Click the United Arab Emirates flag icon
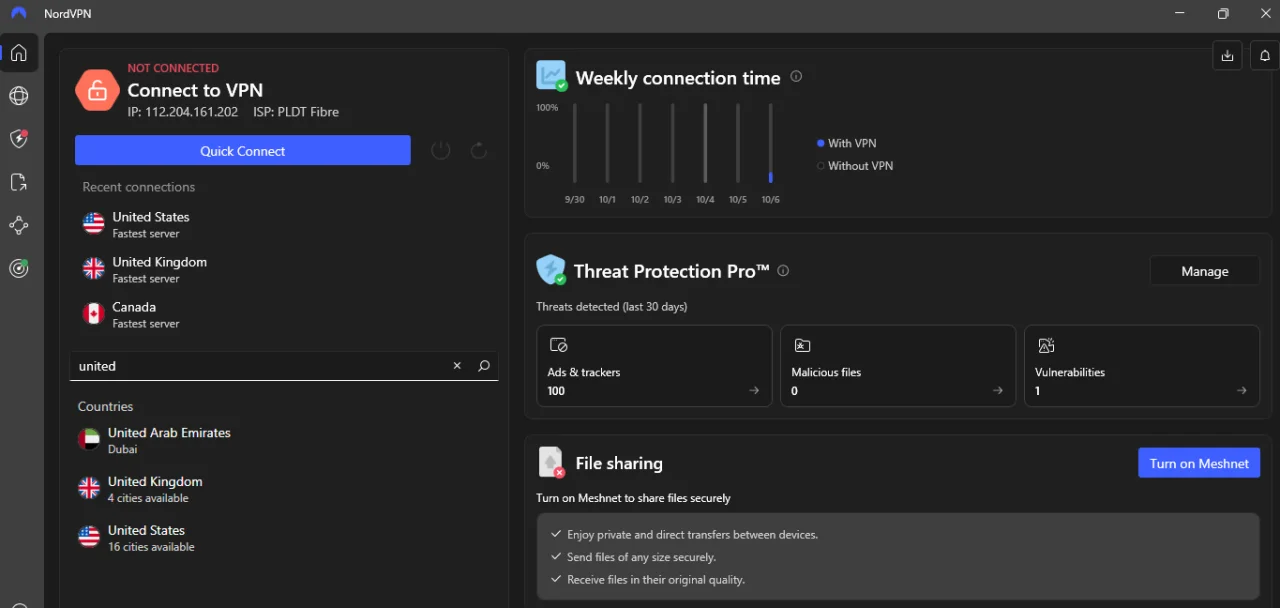1280x608 pixels. pyautogui.click(x=89, y=439)
